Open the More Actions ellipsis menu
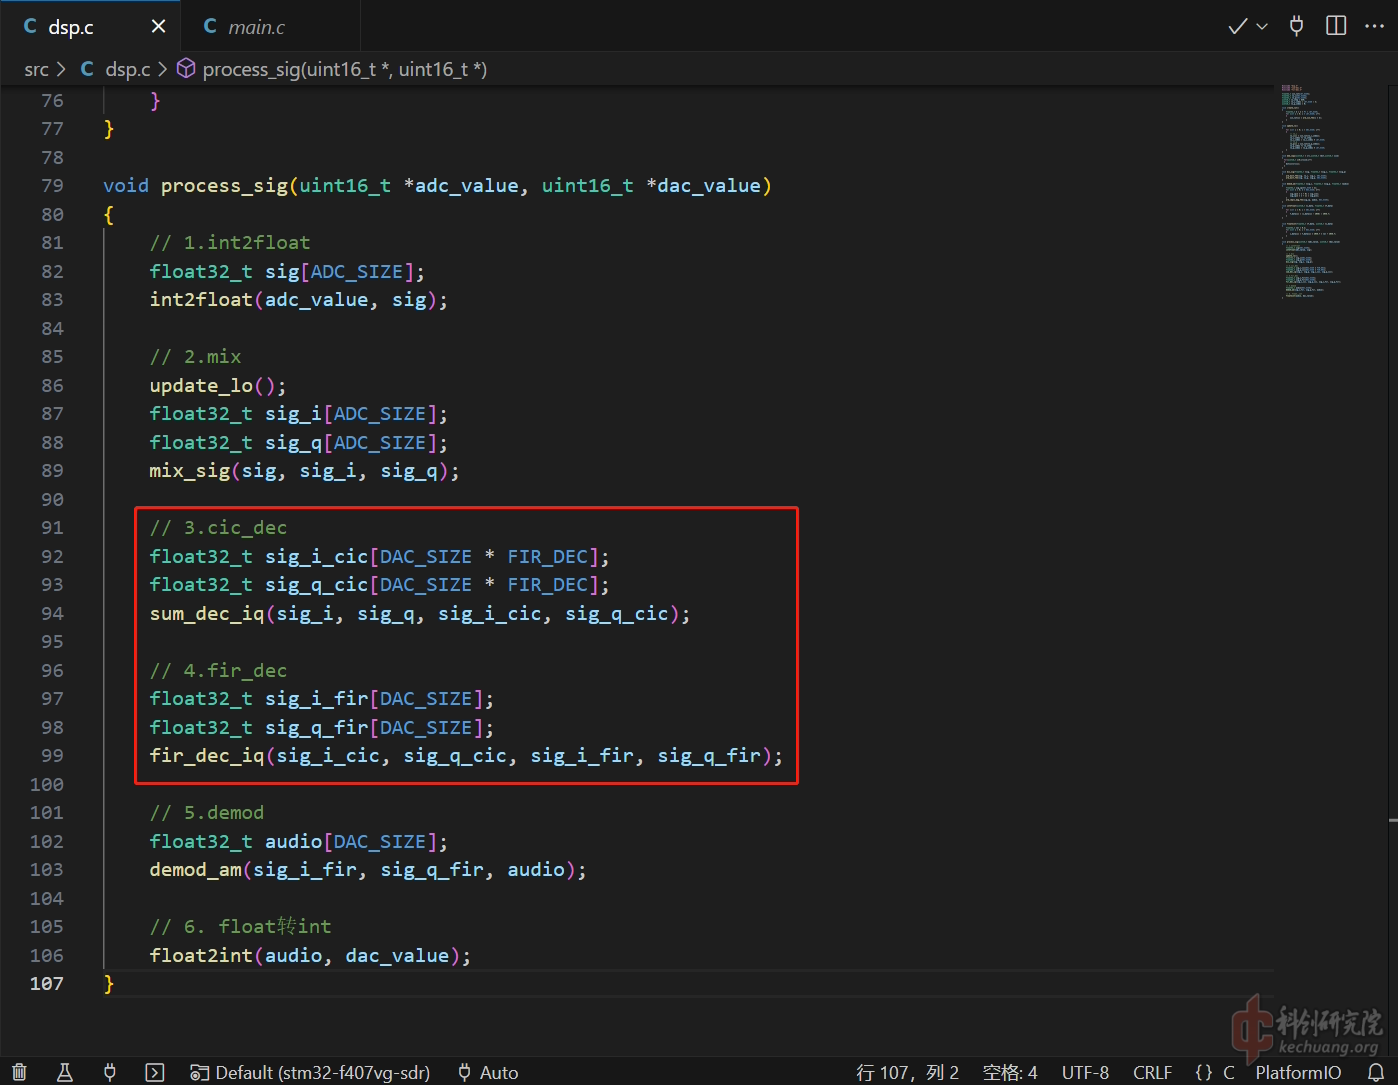 [x=1374, y=26]
